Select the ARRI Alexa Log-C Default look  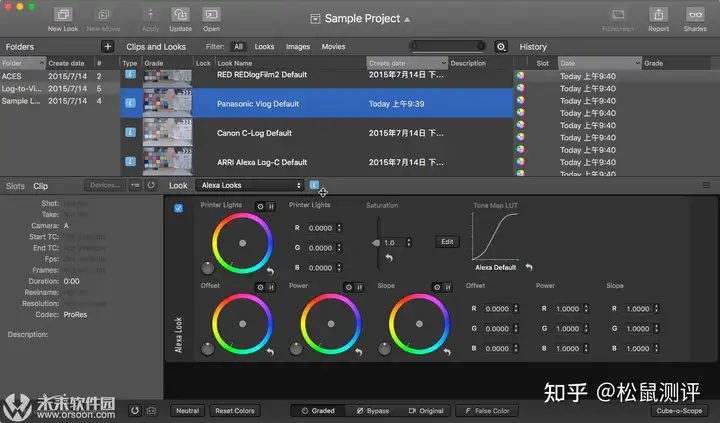pos(317,162)
